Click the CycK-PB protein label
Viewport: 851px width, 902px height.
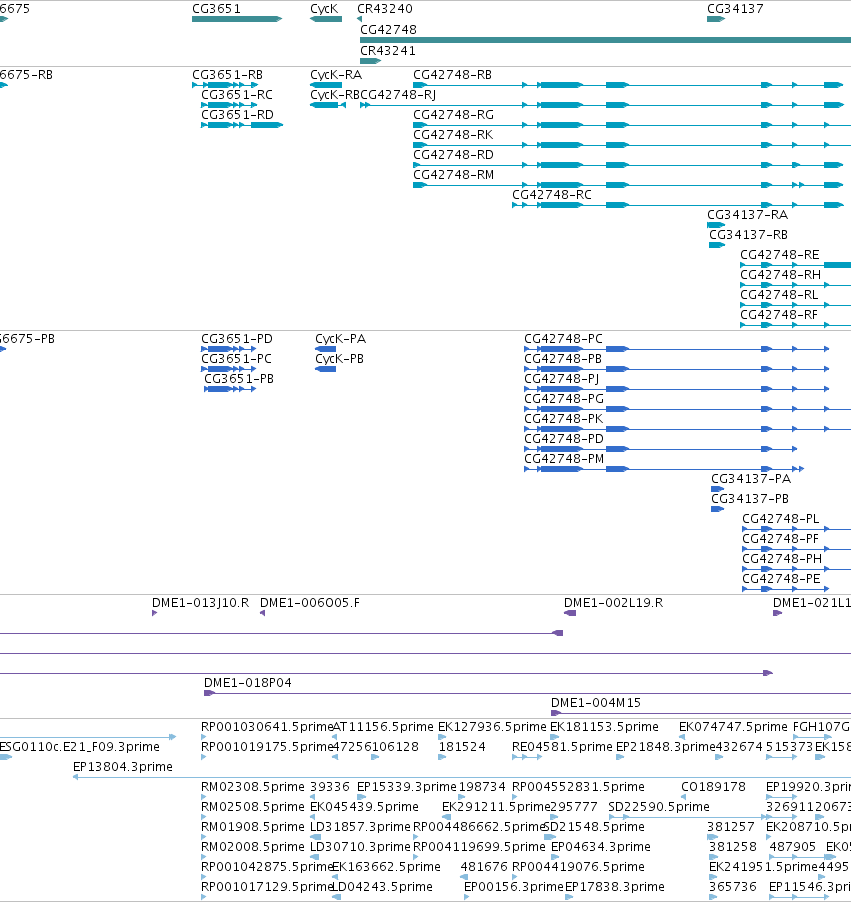(339, 358)
